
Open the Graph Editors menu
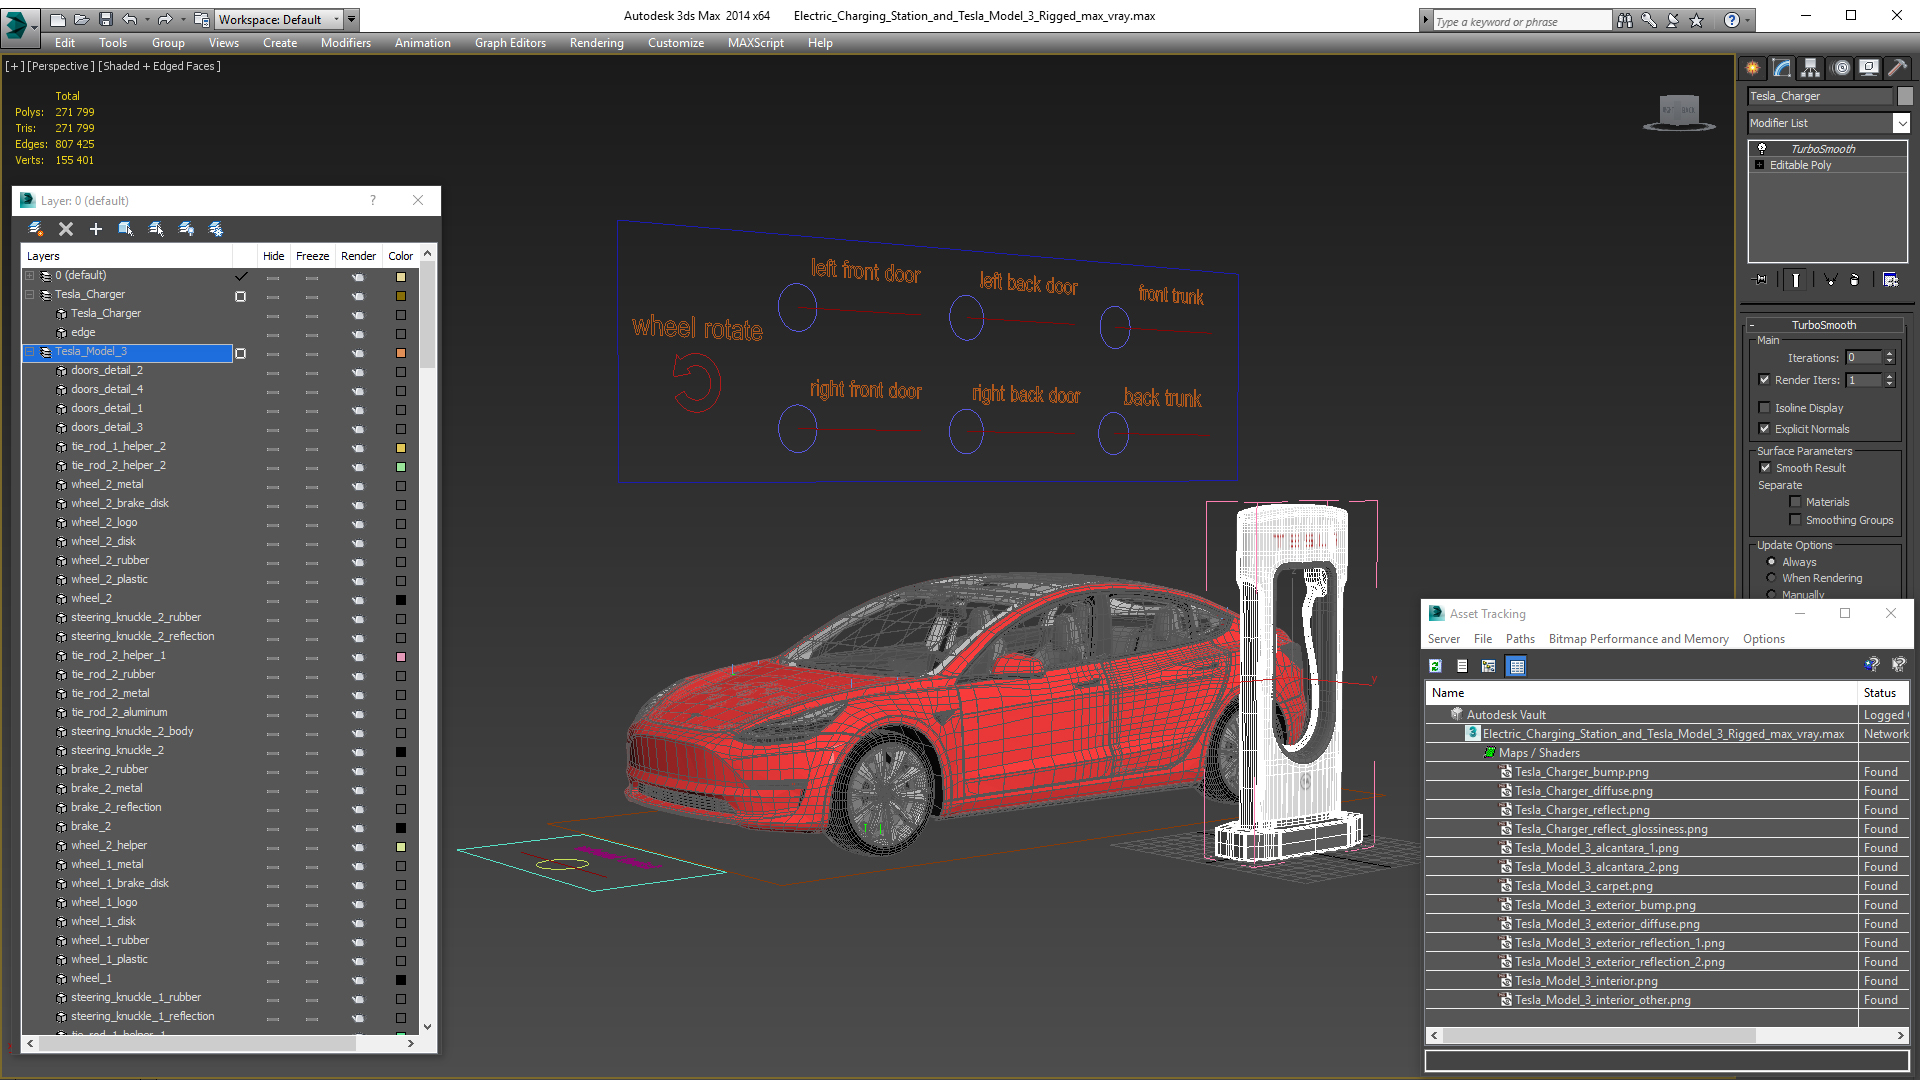[x=510, y=43]
